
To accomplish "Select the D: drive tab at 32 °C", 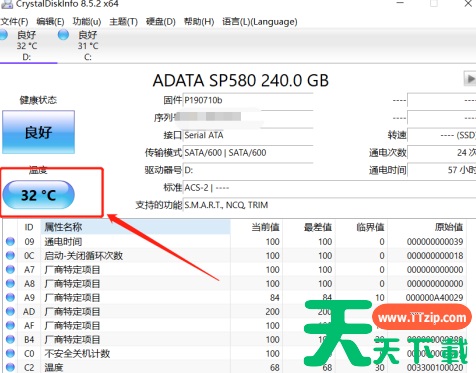I will [27, 45].
